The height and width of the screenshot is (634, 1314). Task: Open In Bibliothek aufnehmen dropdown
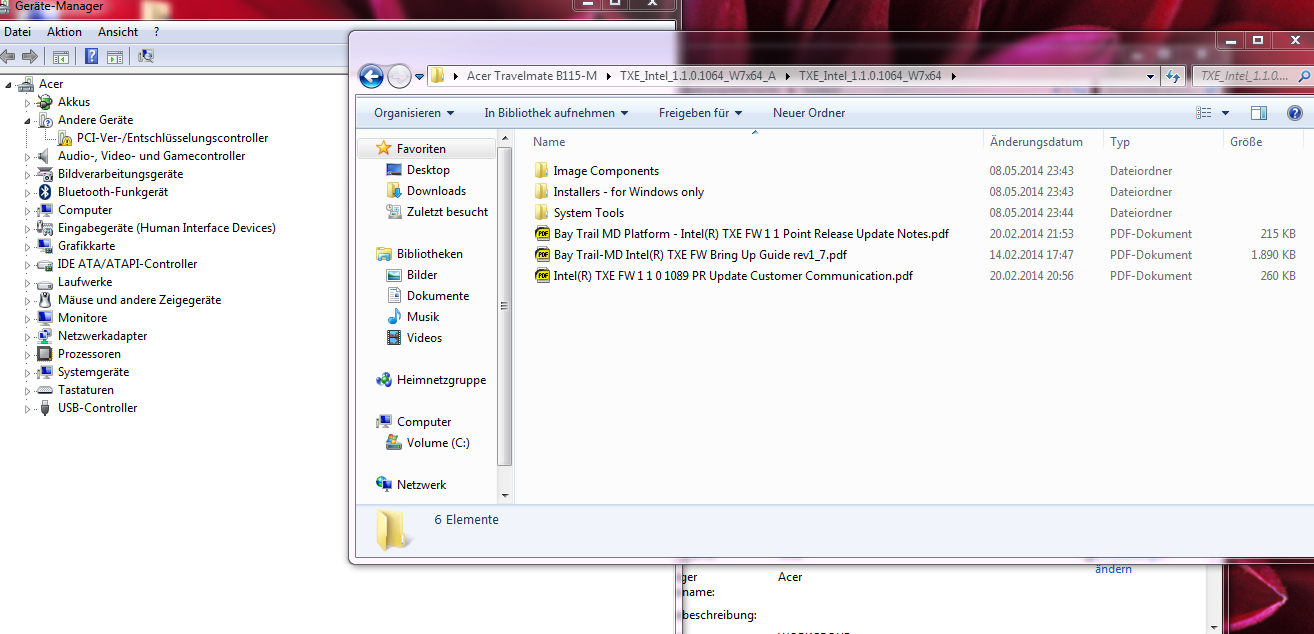[556, 113]
